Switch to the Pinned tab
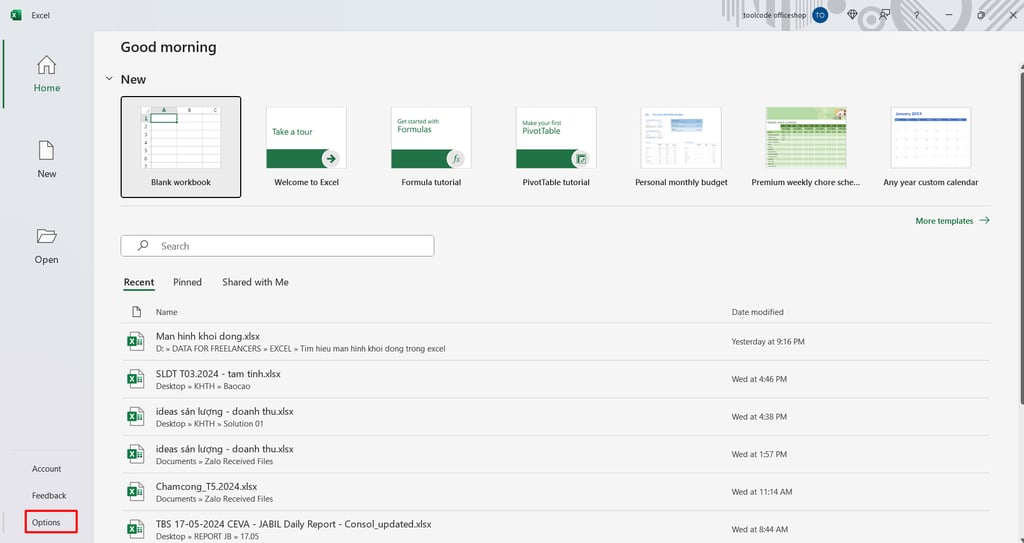The height and width of the screenshot is (543, 1024). point(187,282)
